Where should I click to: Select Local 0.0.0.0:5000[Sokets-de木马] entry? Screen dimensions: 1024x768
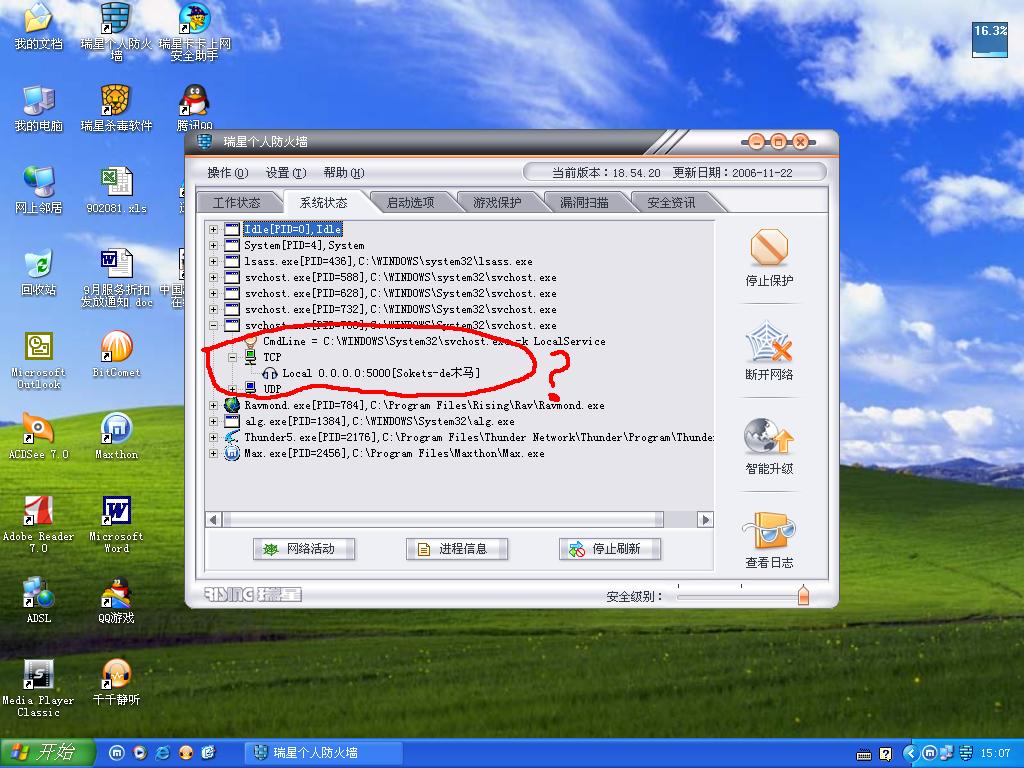pos(381,373)
